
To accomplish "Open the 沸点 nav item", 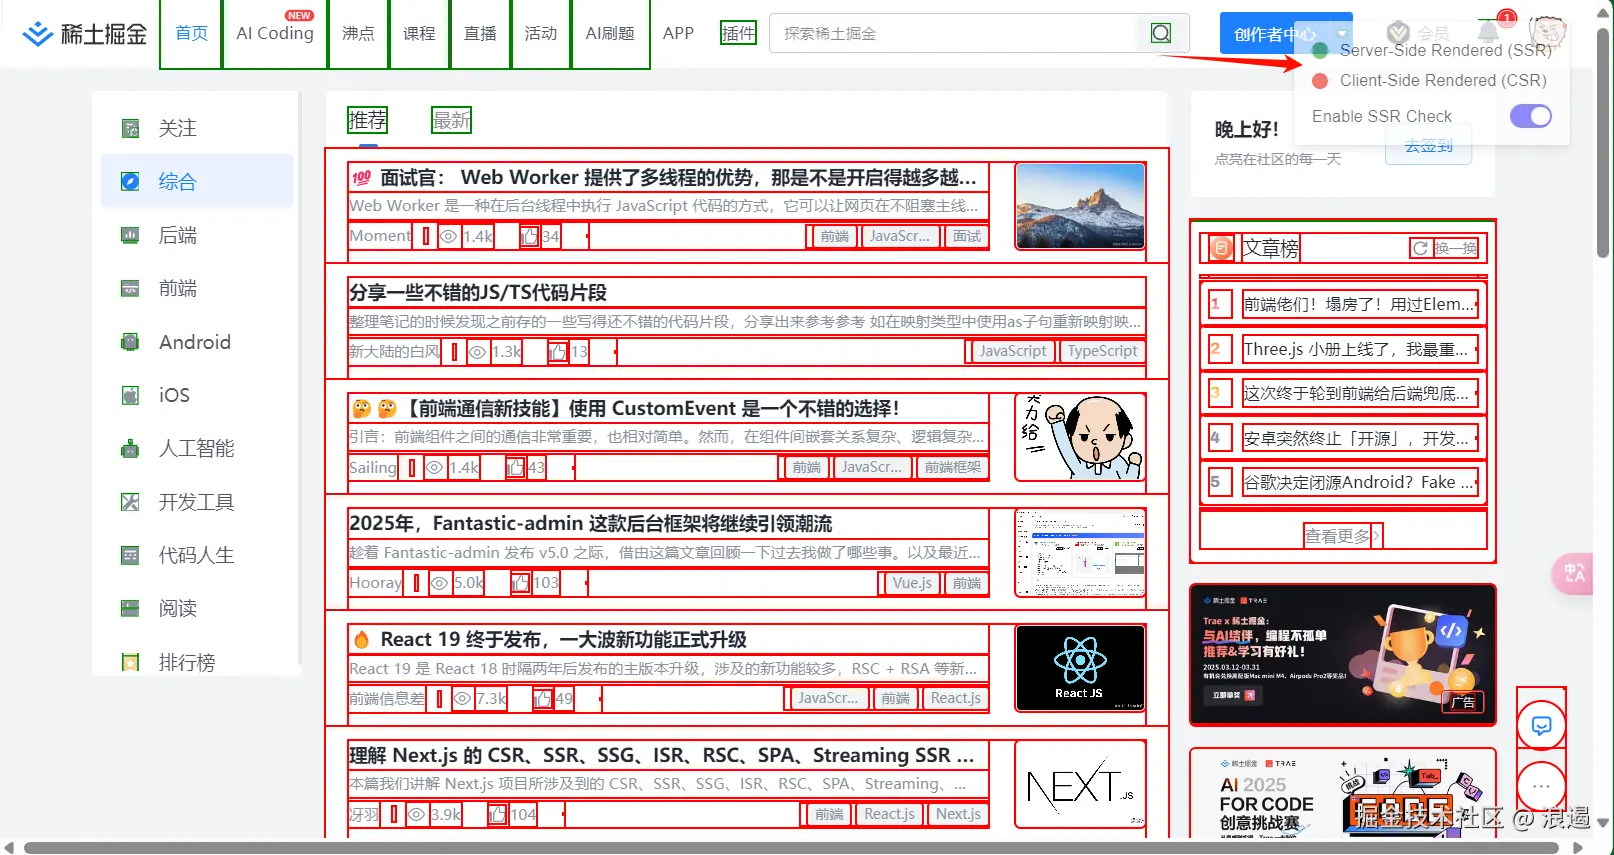I will coord(358,33).
